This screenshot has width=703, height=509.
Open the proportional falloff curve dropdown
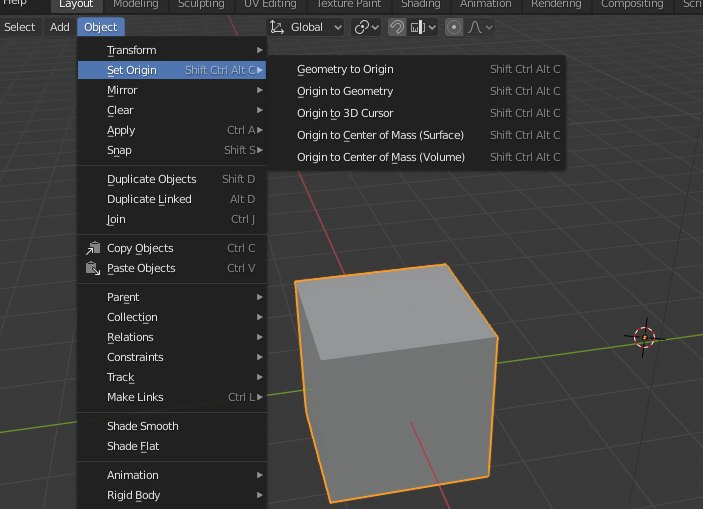pos(480,27)
